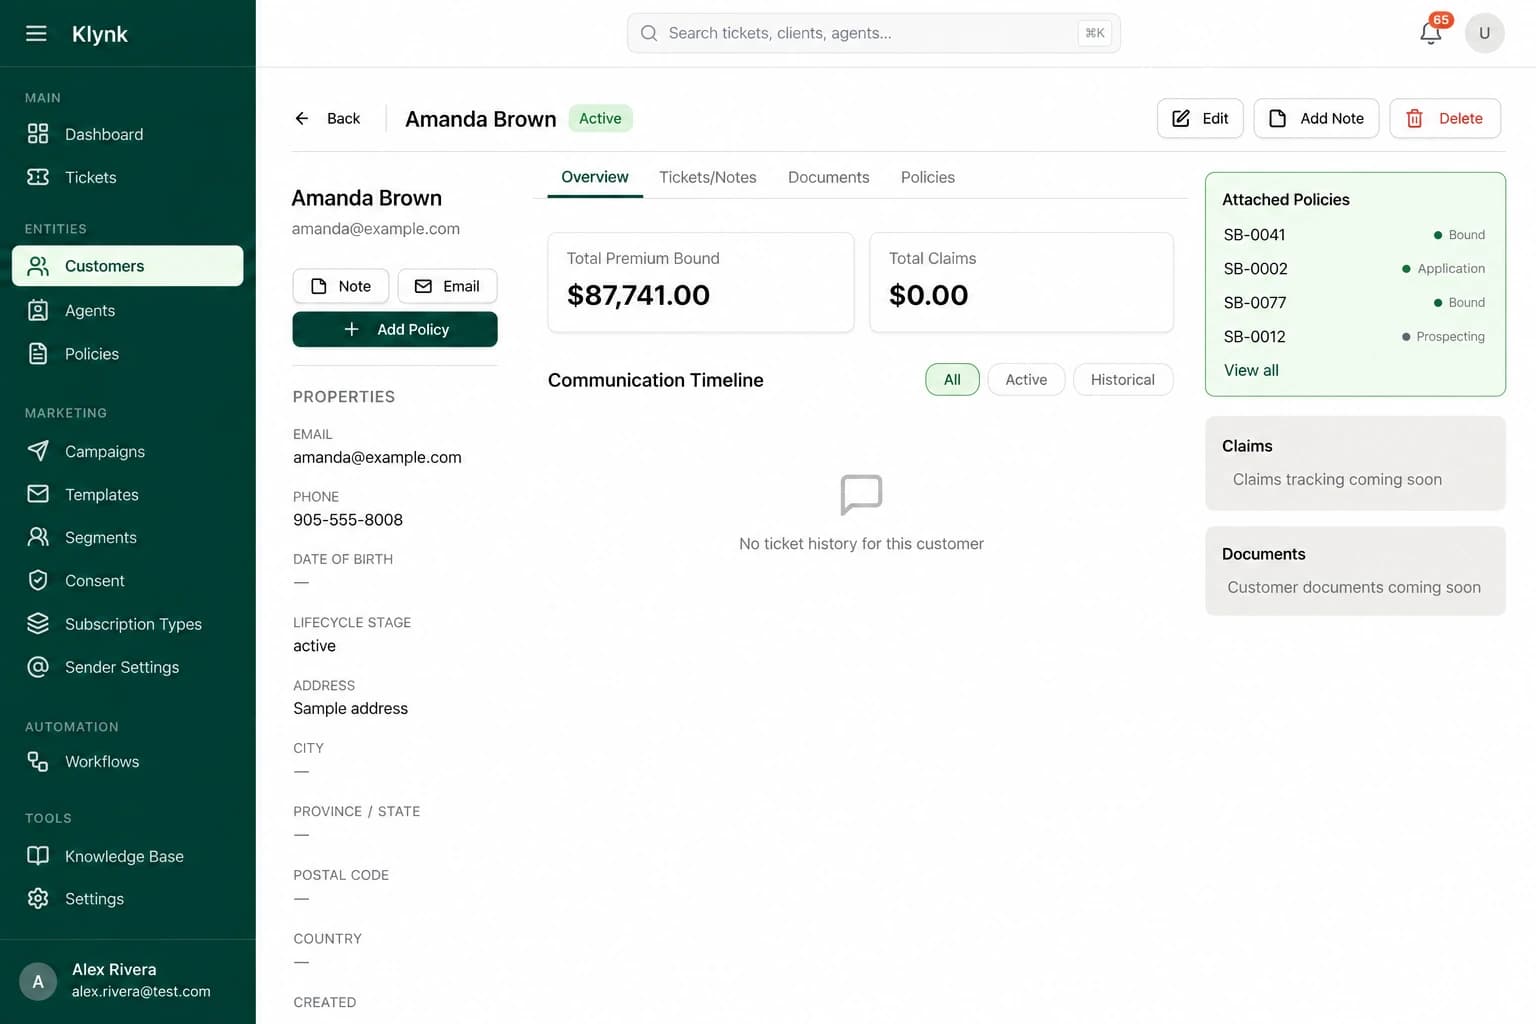Filter timeline by All
The width and height of the screenshot is (1536, 1024).
coord(952,380)
